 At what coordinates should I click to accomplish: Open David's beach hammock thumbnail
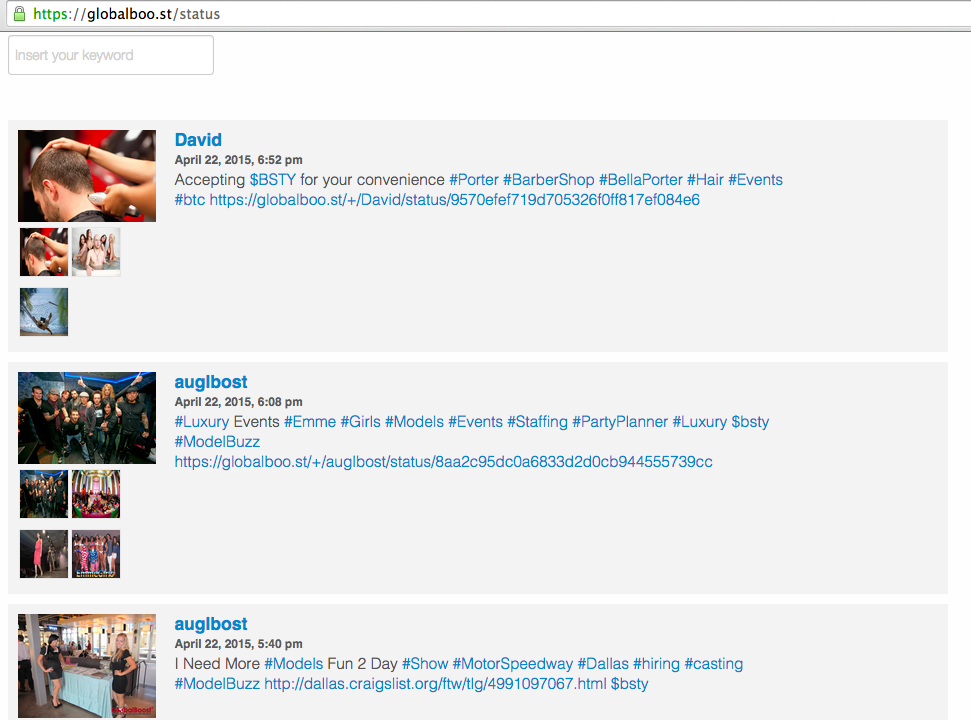44,312
